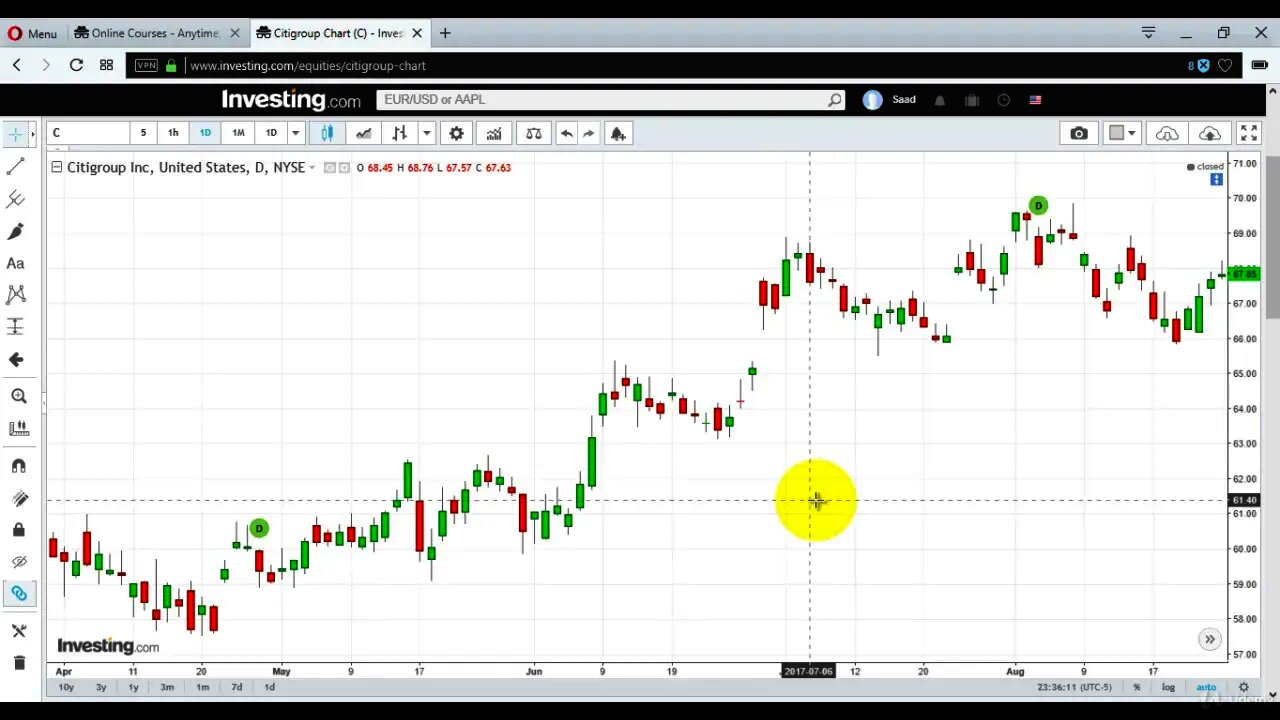The height and width of the screenshot is (720, 1280).
Task: Enter fullscreen chart mode
Action: point(1249,133)
